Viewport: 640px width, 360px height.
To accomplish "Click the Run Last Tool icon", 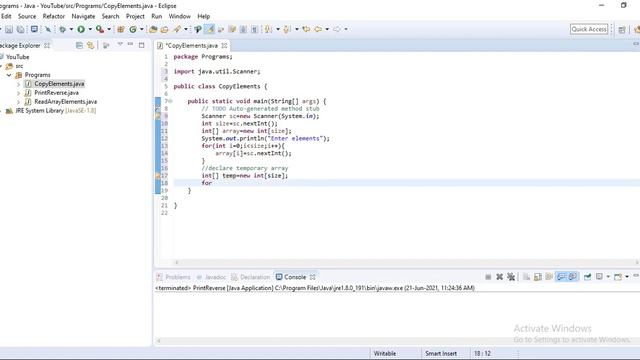I will pos(99,29).
